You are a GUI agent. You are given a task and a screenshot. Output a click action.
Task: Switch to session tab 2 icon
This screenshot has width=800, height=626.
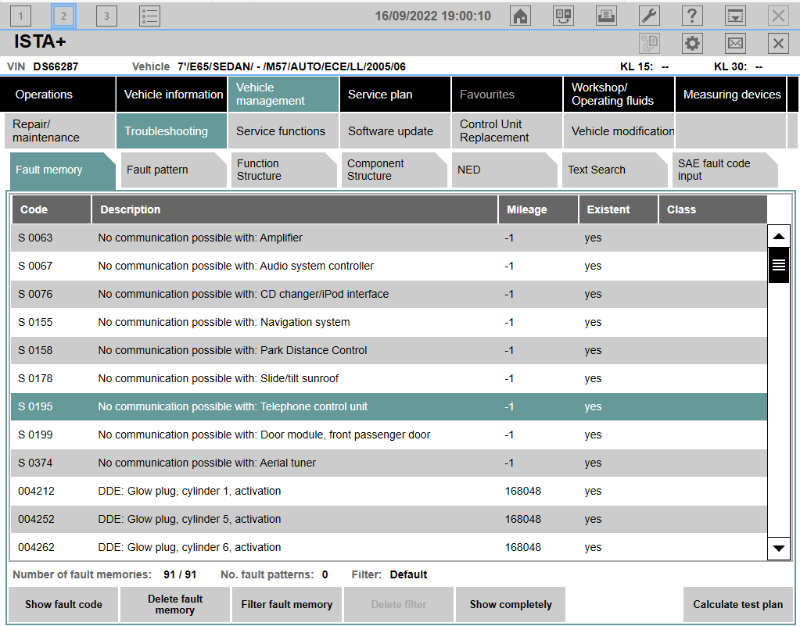click(x=63, y=16)
